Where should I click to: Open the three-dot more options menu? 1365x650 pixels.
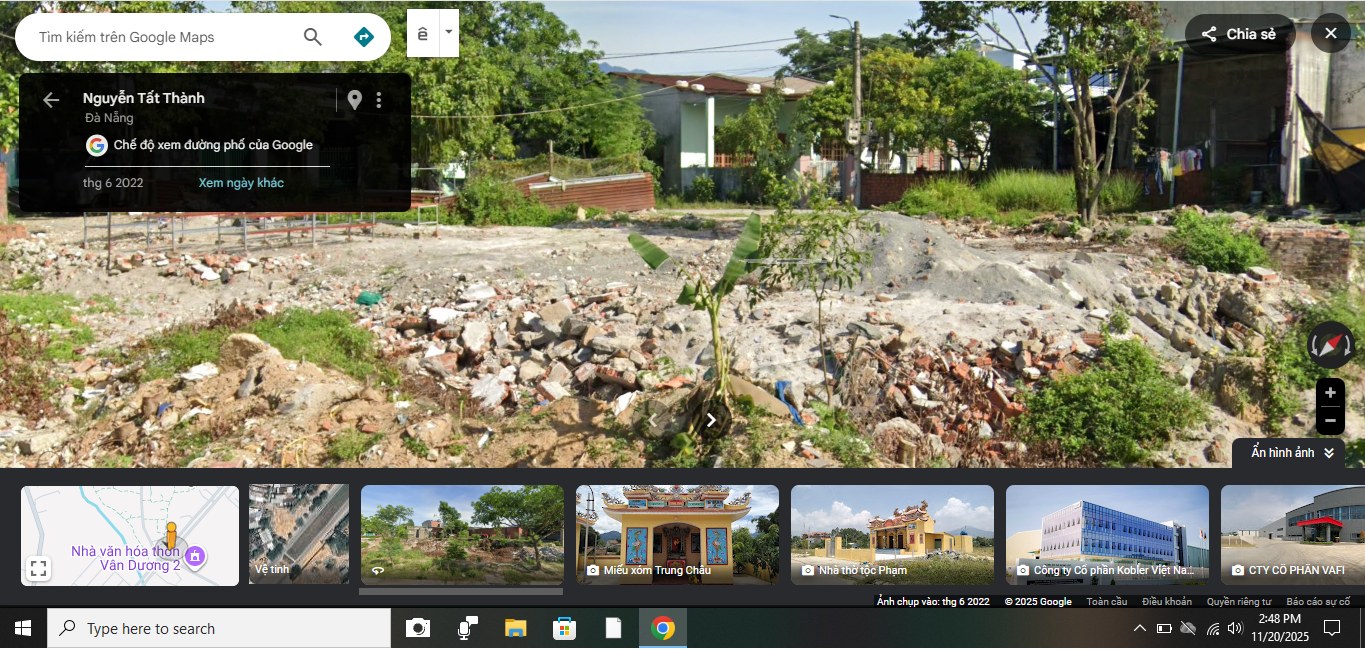[379, 100]
